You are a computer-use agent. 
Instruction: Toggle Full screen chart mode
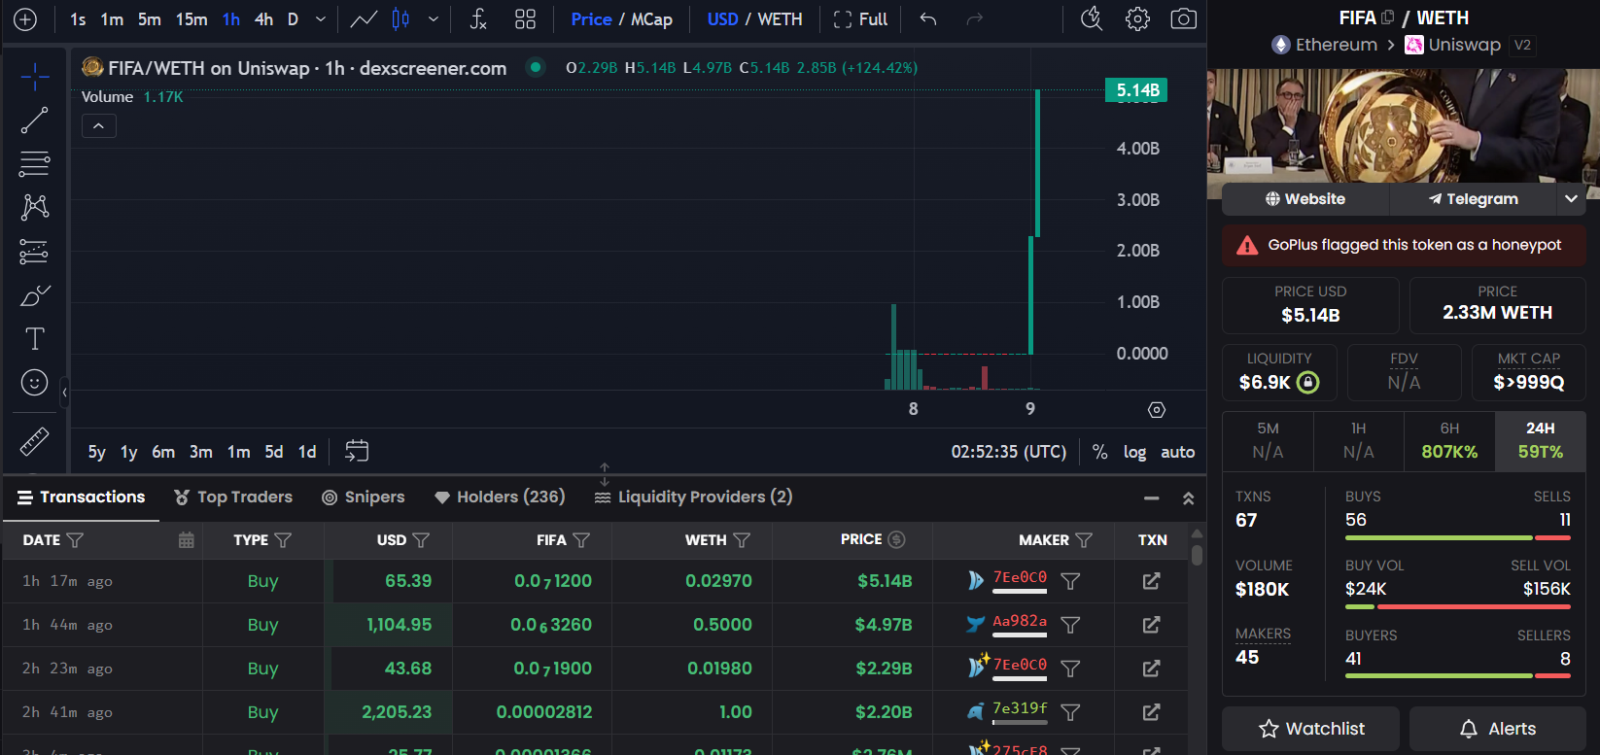coord(860,19)
